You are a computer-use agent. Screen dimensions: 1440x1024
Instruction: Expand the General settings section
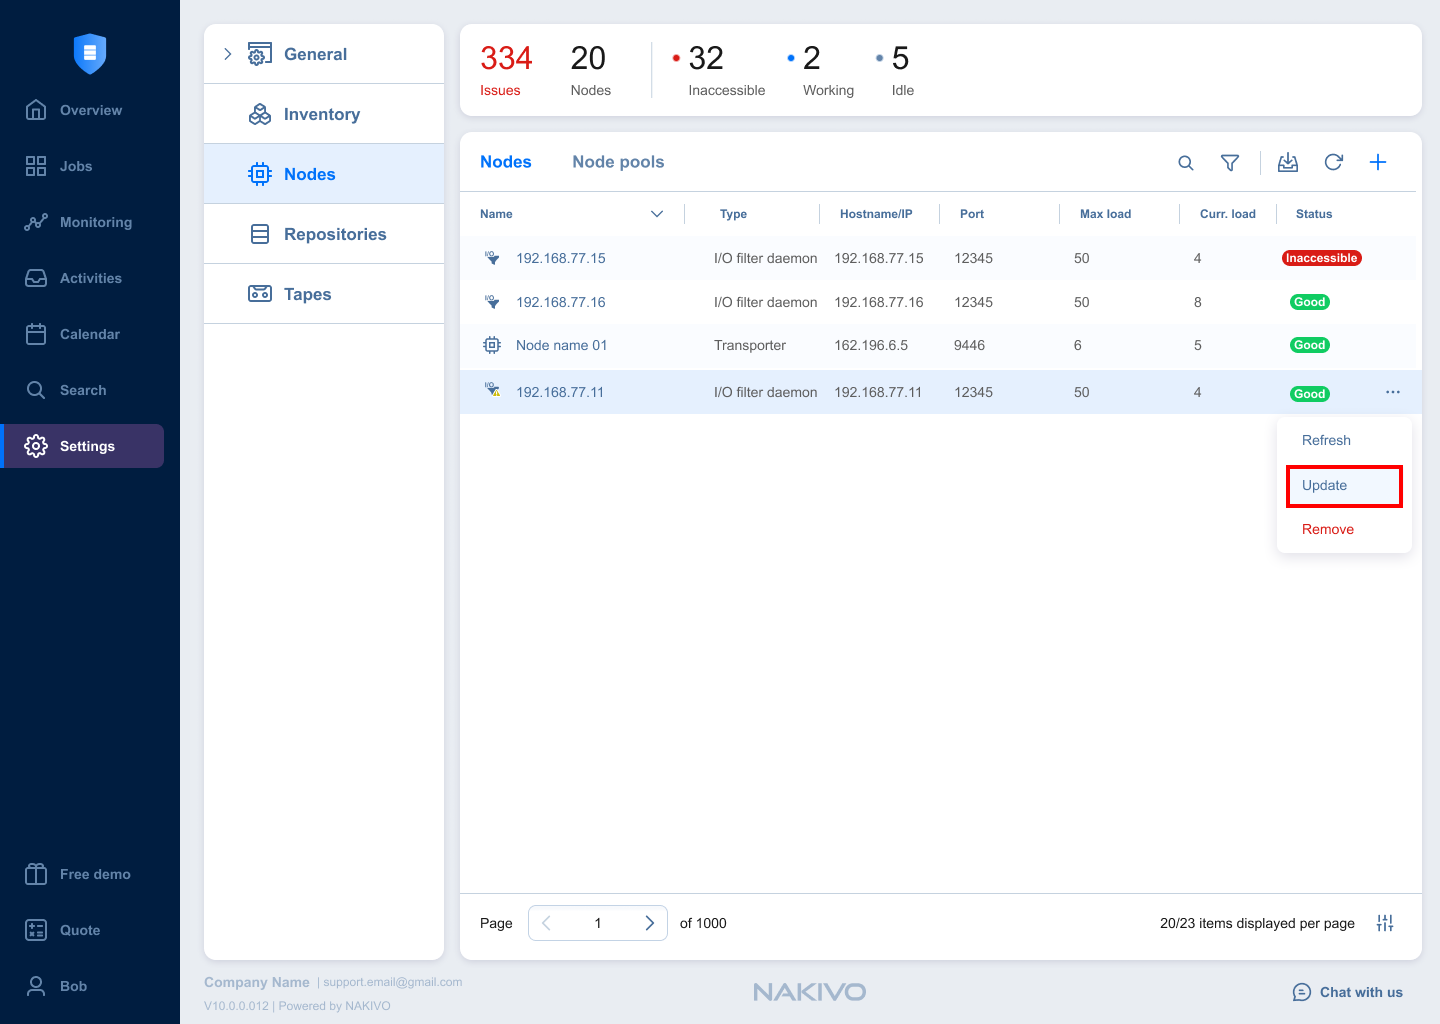[x=228, y=54]
